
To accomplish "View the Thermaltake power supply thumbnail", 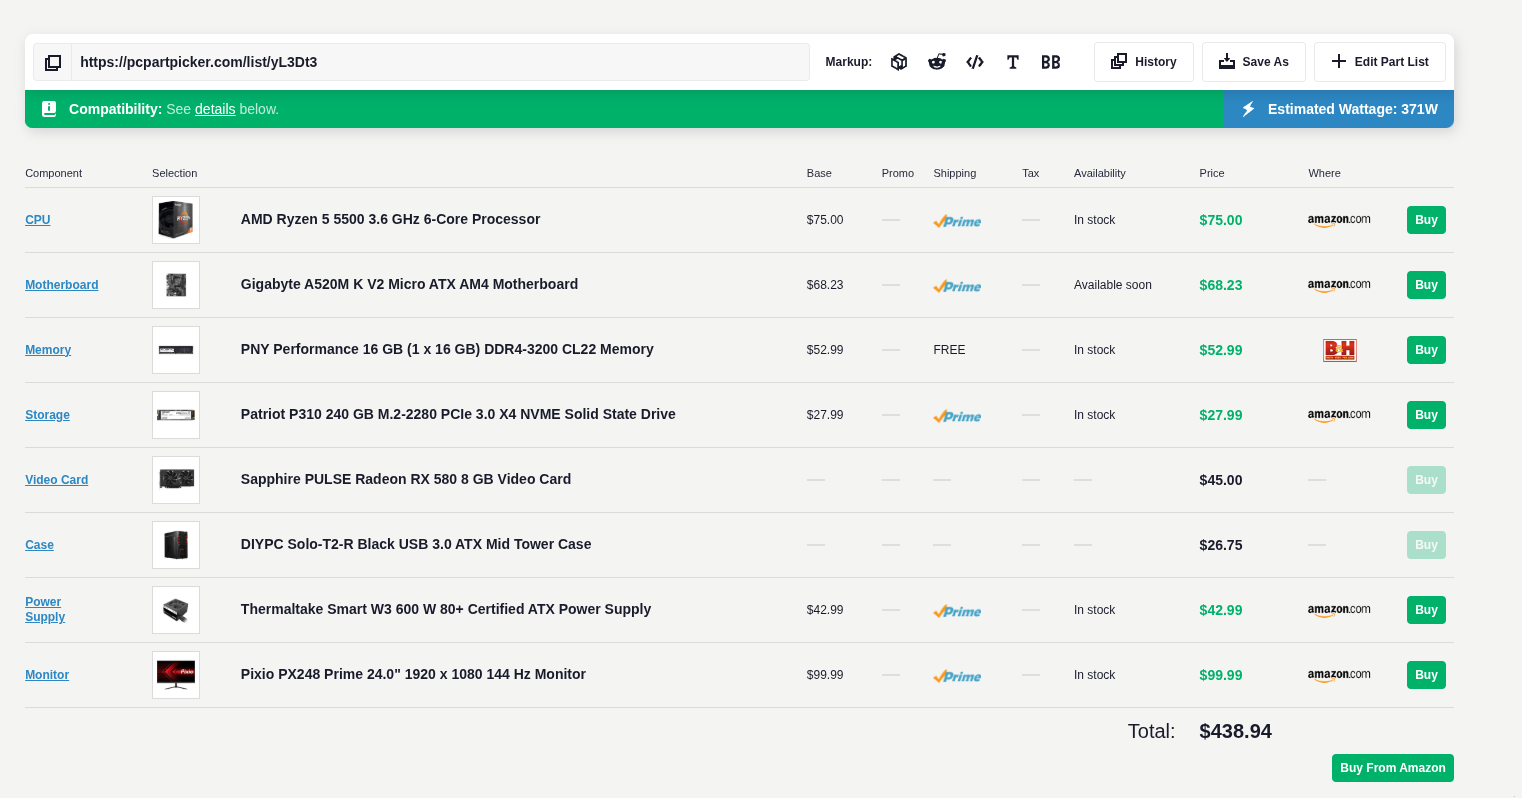I will (176, 610).
